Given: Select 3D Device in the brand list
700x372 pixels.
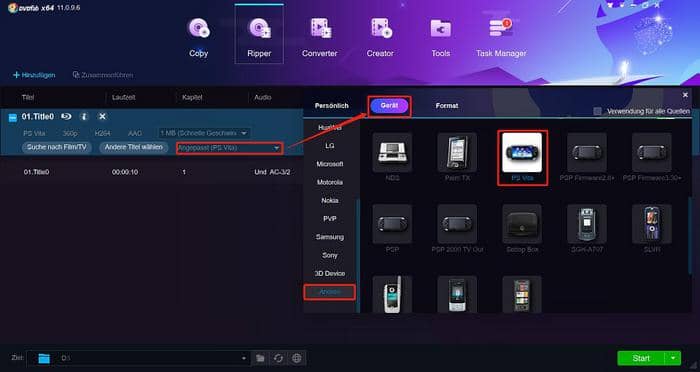Looking at the screenshot, I should [x=330, y=273].
